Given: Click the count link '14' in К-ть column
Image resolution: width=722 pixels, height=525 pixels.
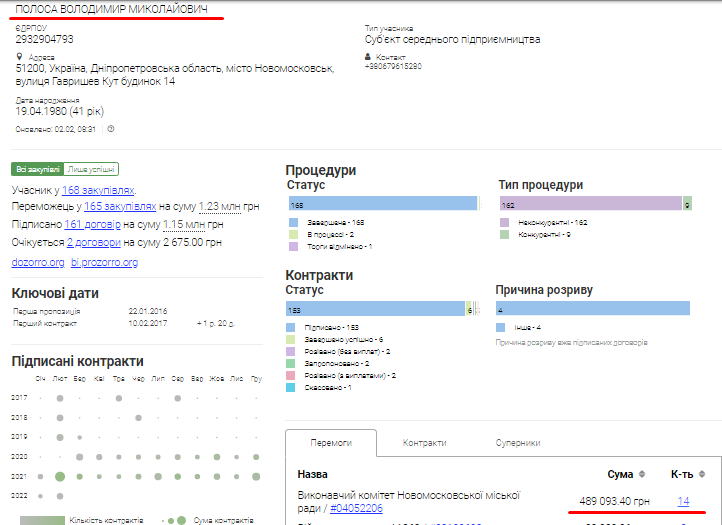Looking at the screenshot, I should click(683, 501).
